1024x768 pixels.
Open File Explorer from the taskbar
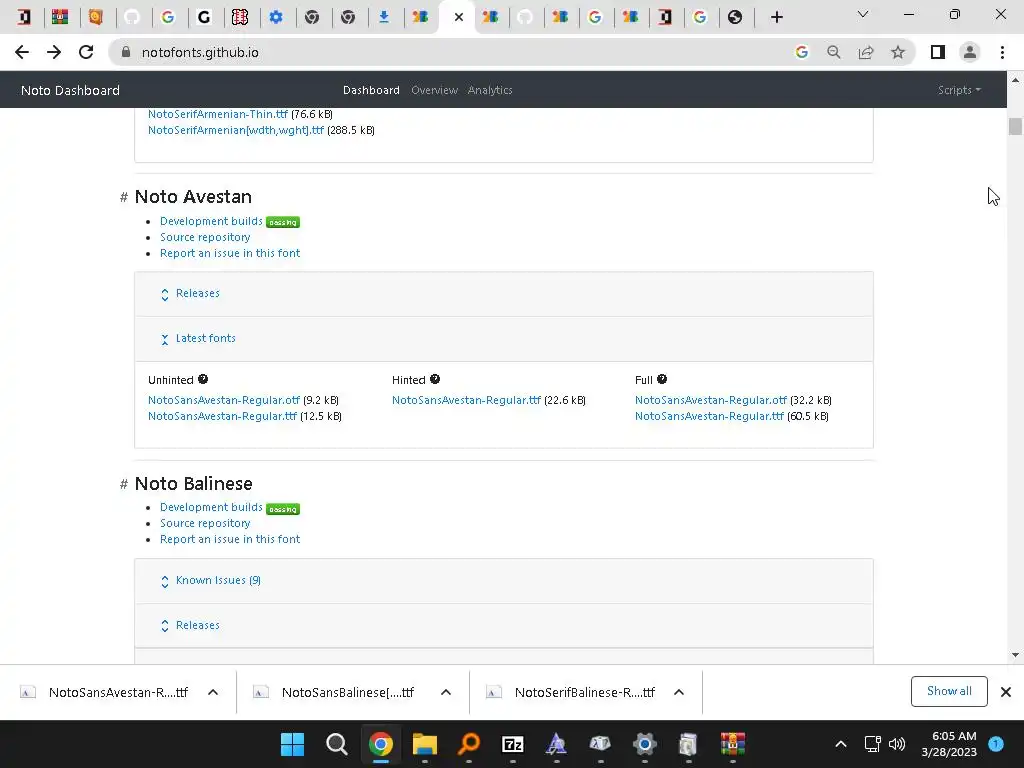pos(424,744)
